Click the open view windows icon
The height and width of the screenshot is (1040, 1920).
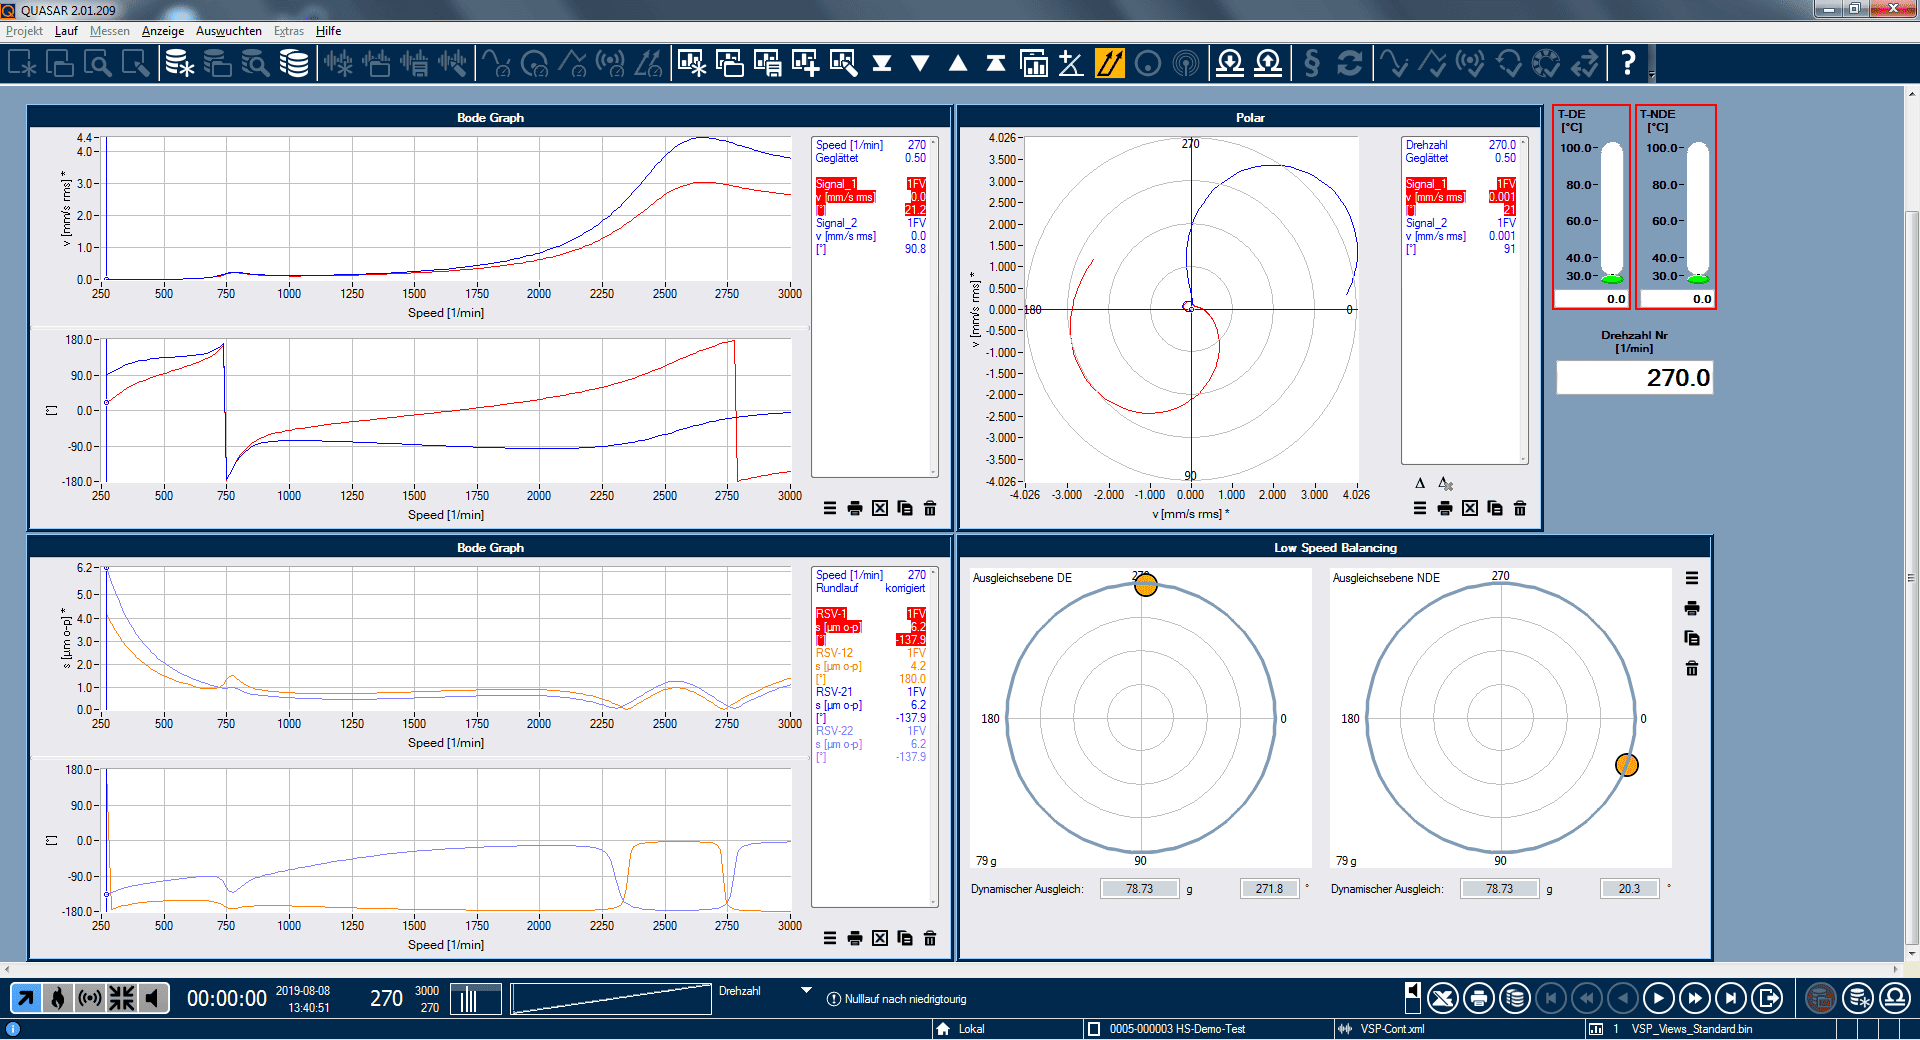coord(729,64)
